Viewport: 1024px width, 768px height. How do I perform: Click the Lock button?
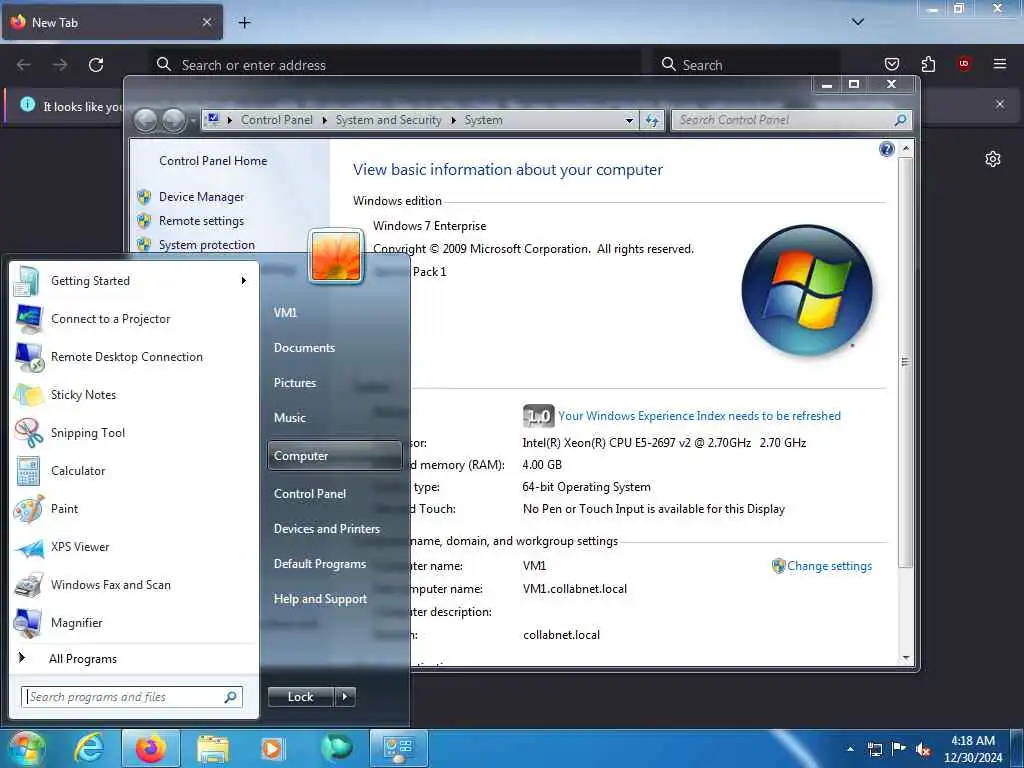tap(300, 697)
